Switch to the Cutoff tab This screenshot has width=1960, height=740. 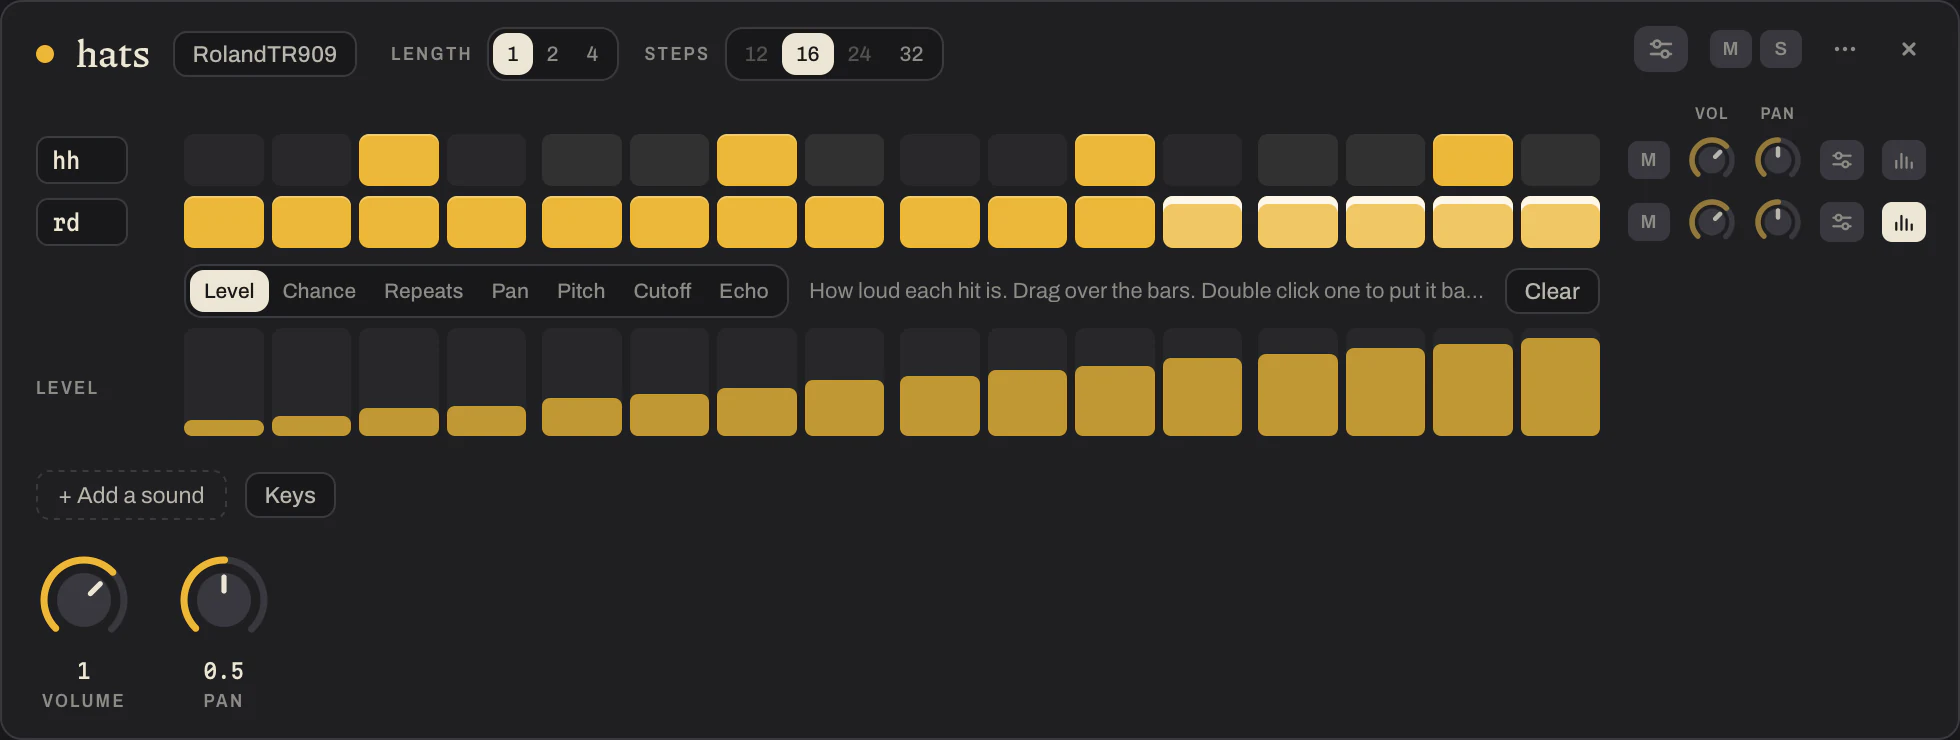pyautogui.click(x=662, y=291)
